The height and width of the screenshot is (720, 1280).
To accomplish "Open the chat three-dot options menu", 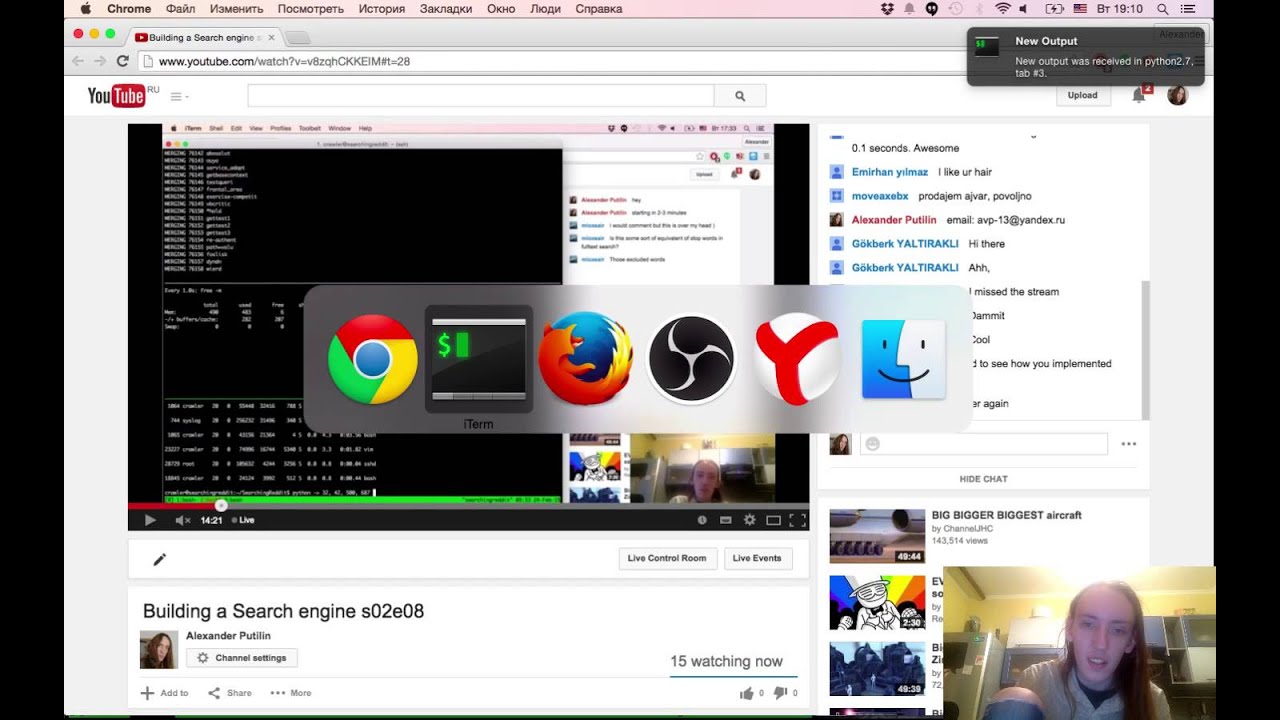I will coord(1129,444).
